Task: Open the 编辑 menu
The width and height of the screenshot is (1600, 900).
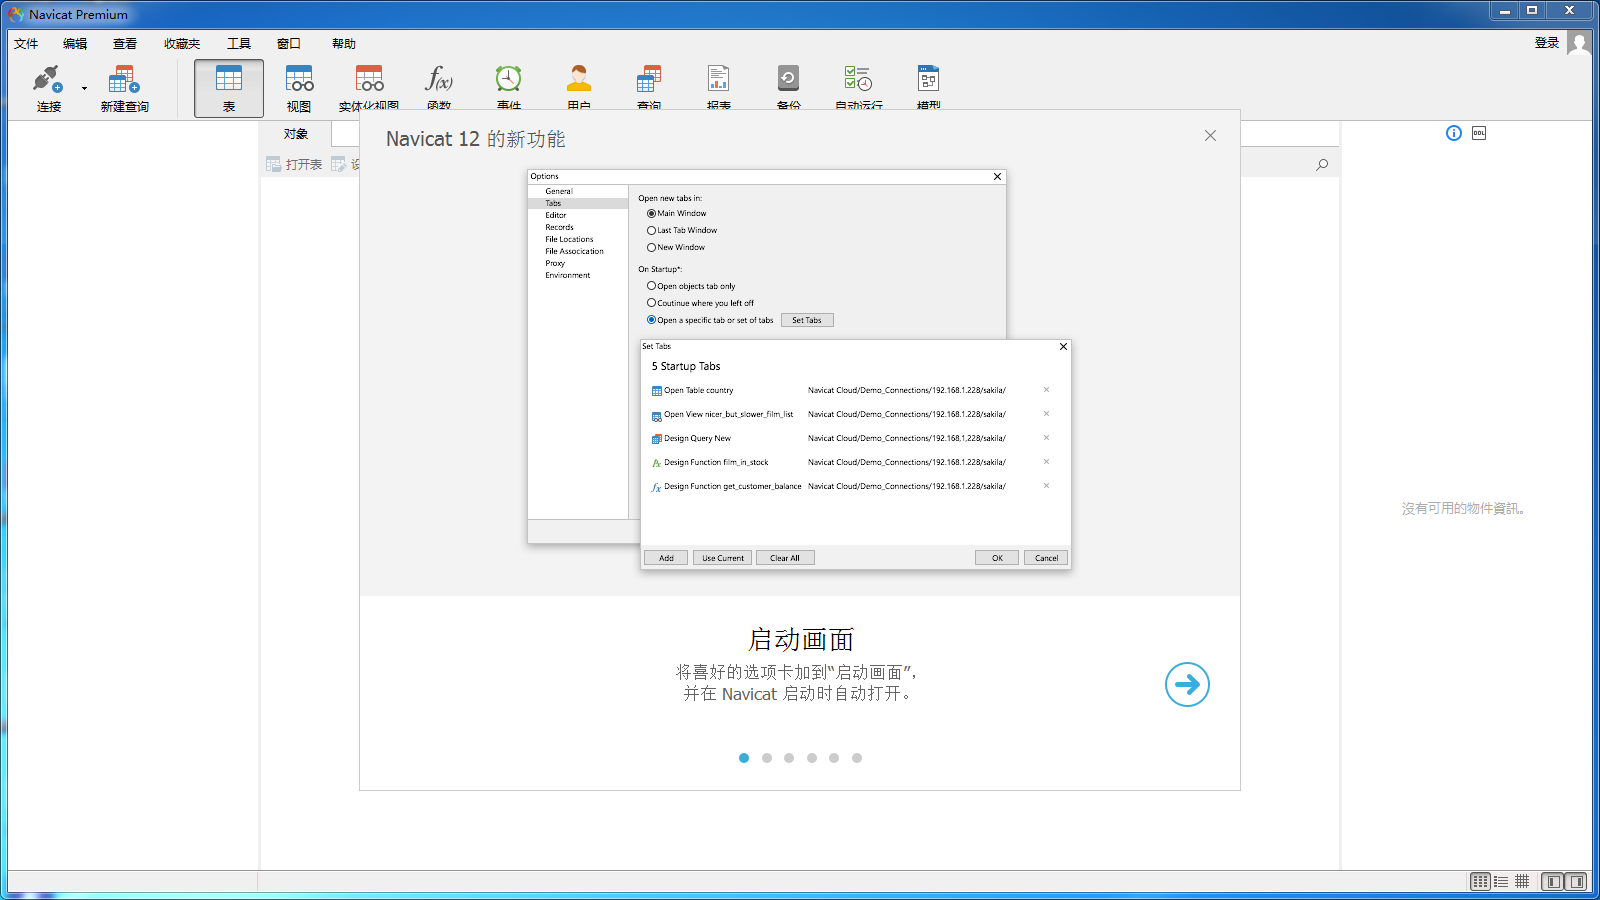Action: click(75, 43)
